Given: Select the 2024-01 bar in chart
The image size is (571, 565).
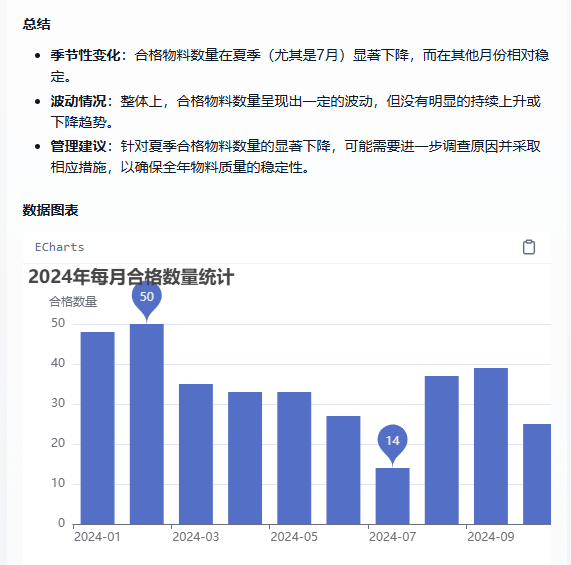Looking at the screenshot, I should tap(98, 428).
